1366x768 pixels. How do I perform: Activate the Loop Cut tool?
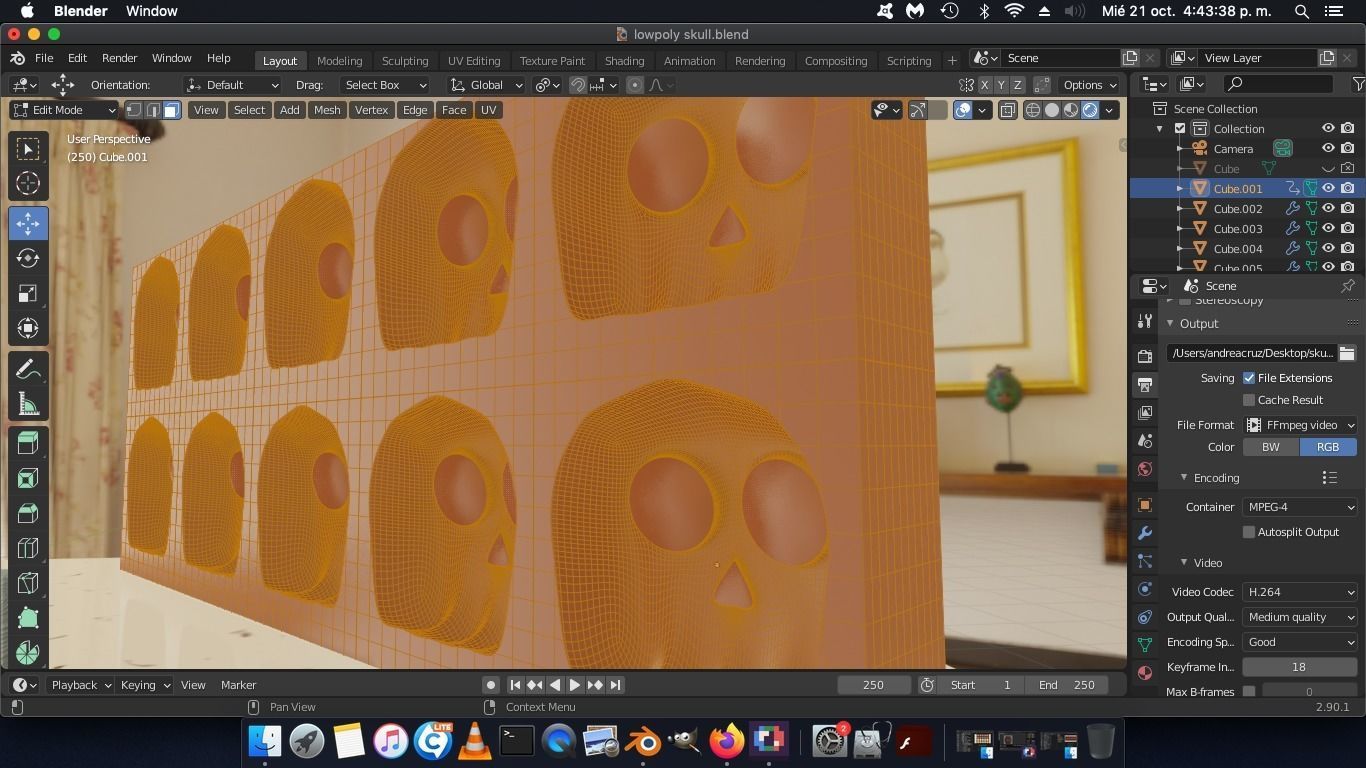(x=28, y=583)
